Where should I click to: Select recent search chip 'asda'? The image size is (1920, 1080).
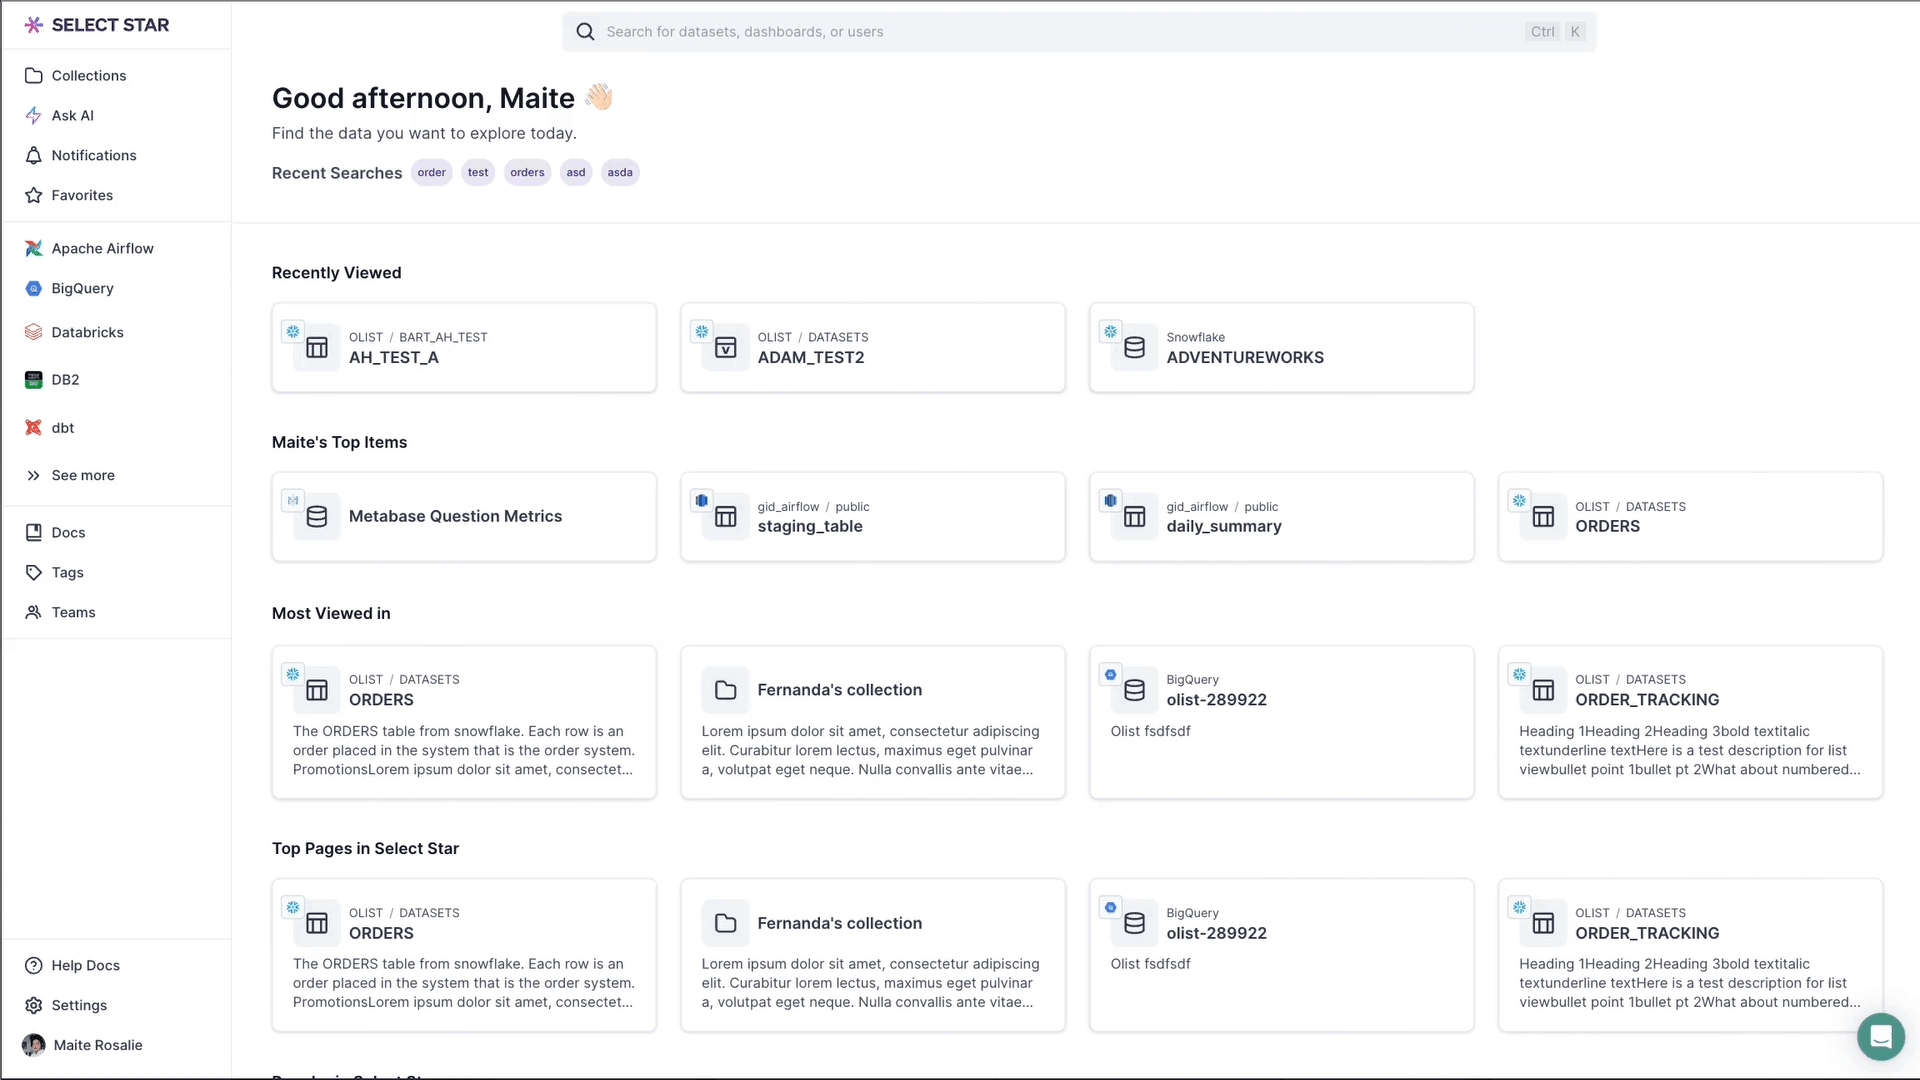[620, 173]
